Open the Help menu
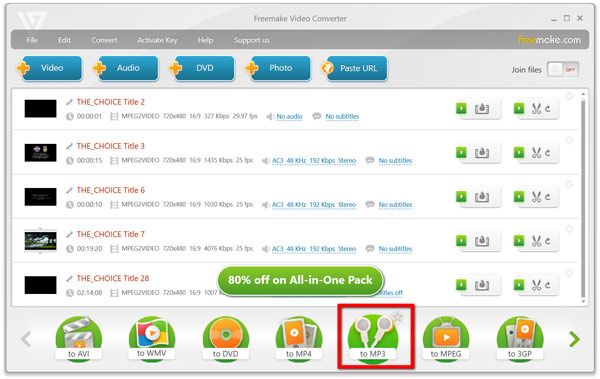The width and height of the screenshot is (600, 379). (x=205, y=40)
